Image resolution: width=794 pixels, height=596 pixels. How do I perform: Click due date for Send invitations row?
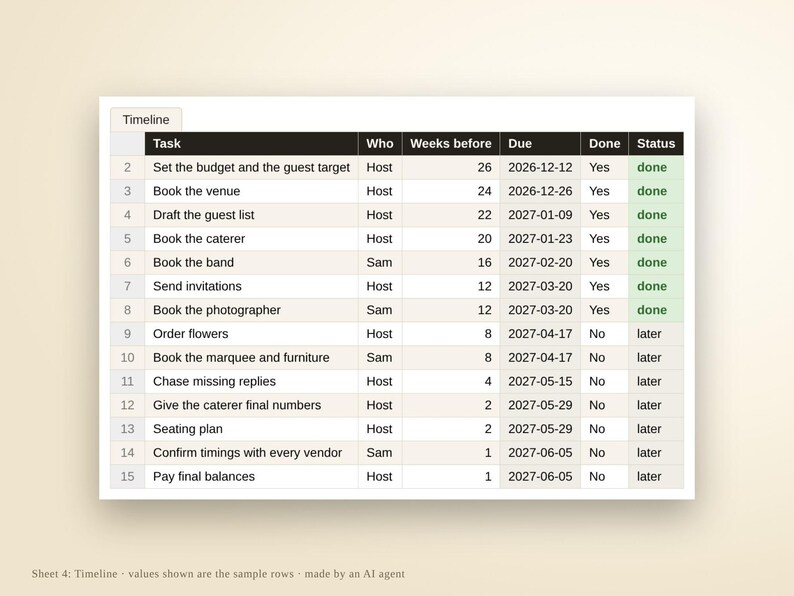coord(540,287)
